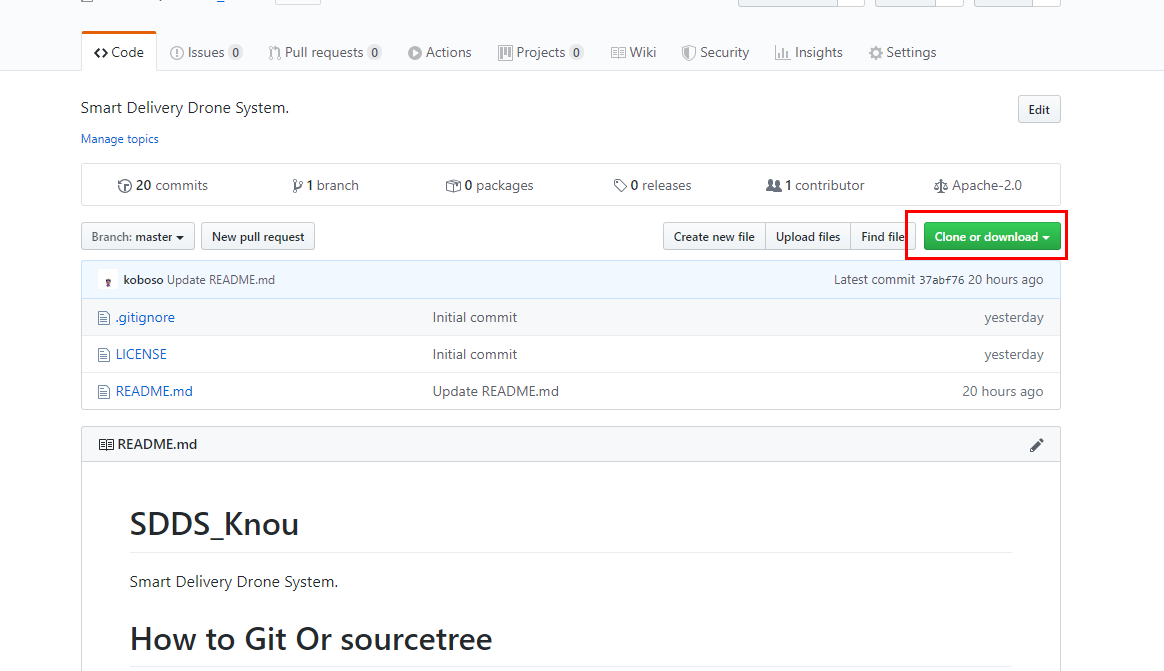Click the Security shield icon
The height and width of the screenshot is (671, 1164).
(x=688, y=53)
